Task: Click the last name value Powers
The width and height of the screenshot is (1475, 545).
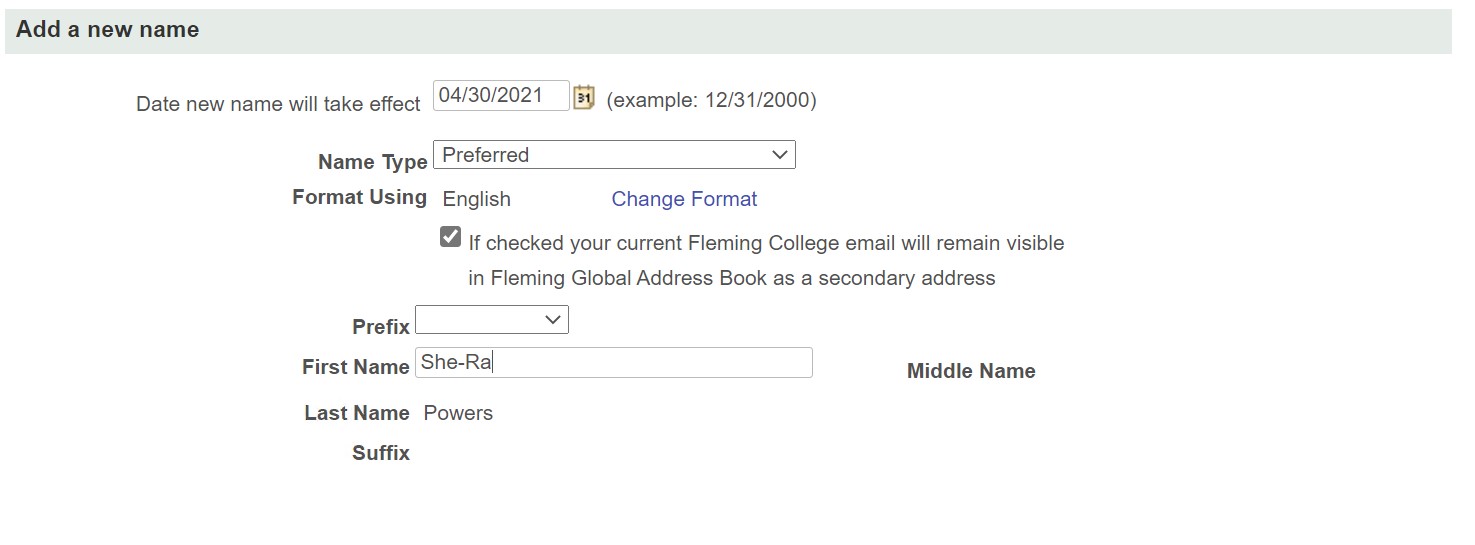Action: pos(458,413)
